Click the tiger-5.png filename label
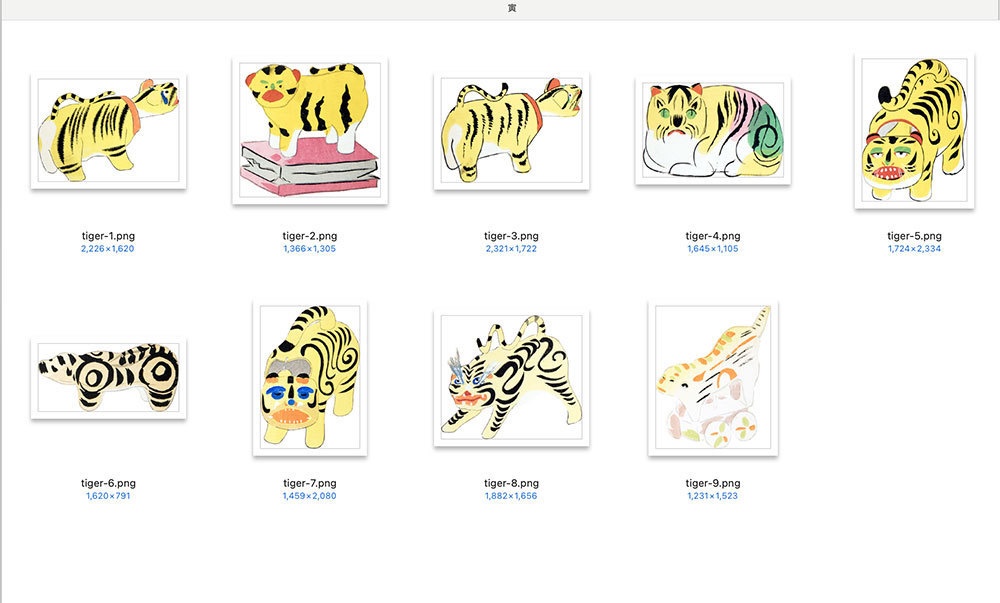1000x603 pixels. [x=915, y=236]
